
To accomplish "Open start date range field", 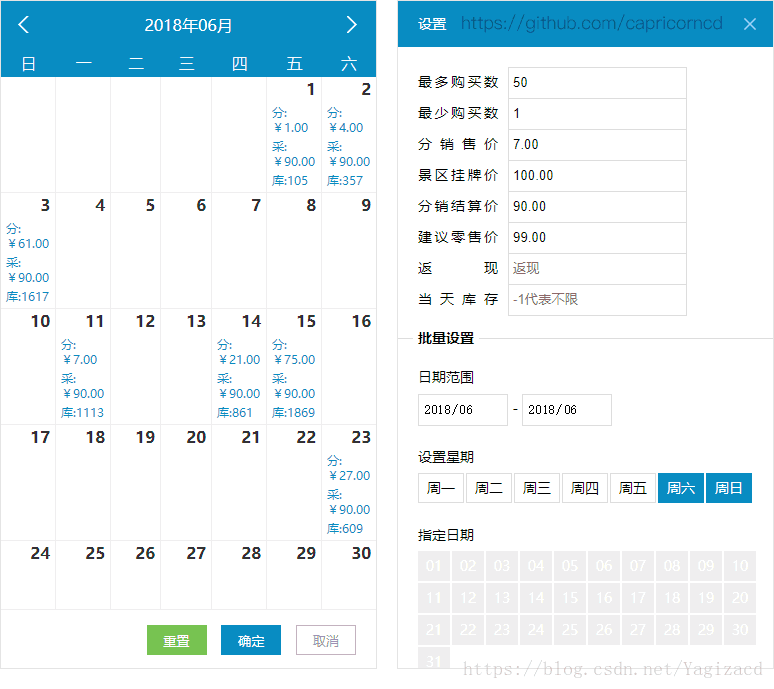I will pos(463,410).
